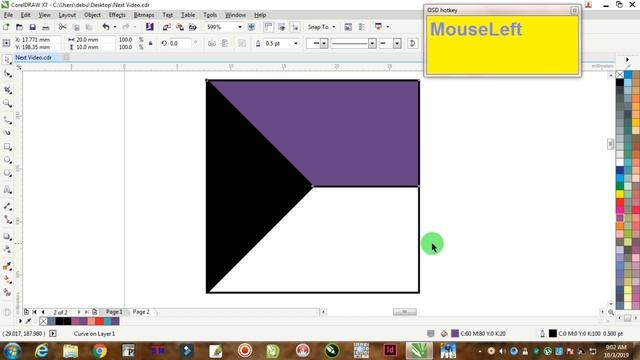The height and width of the screenshot is (360, 640).
Task: Select the Crop tool in toolbox
Action: (7, 90)
